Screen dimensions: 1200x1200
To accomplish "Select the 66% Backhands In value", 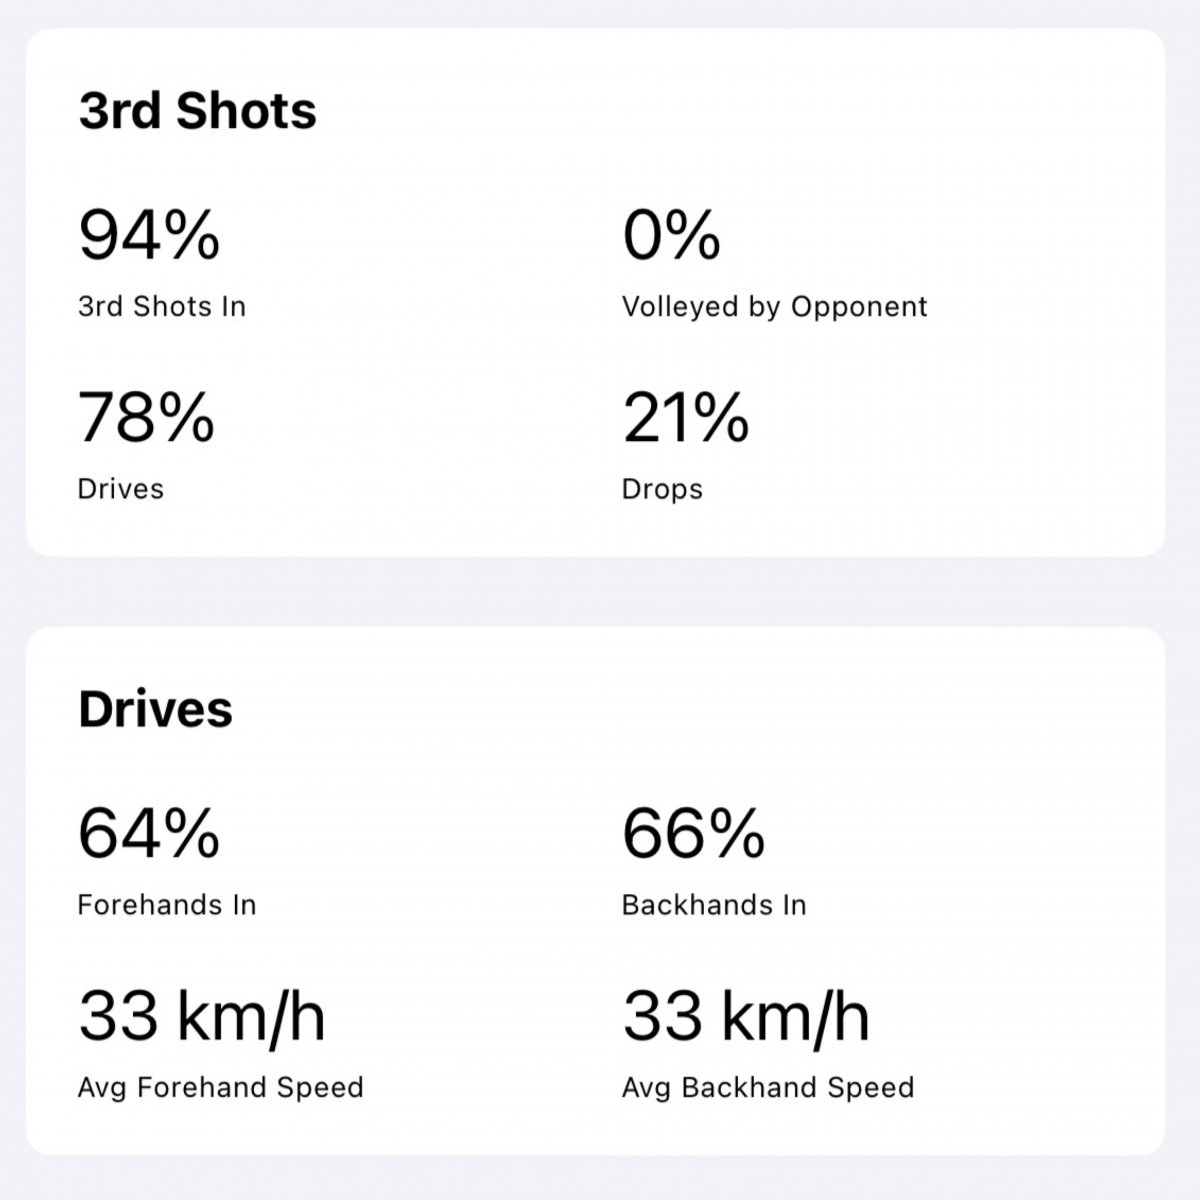I will [694, 833].
